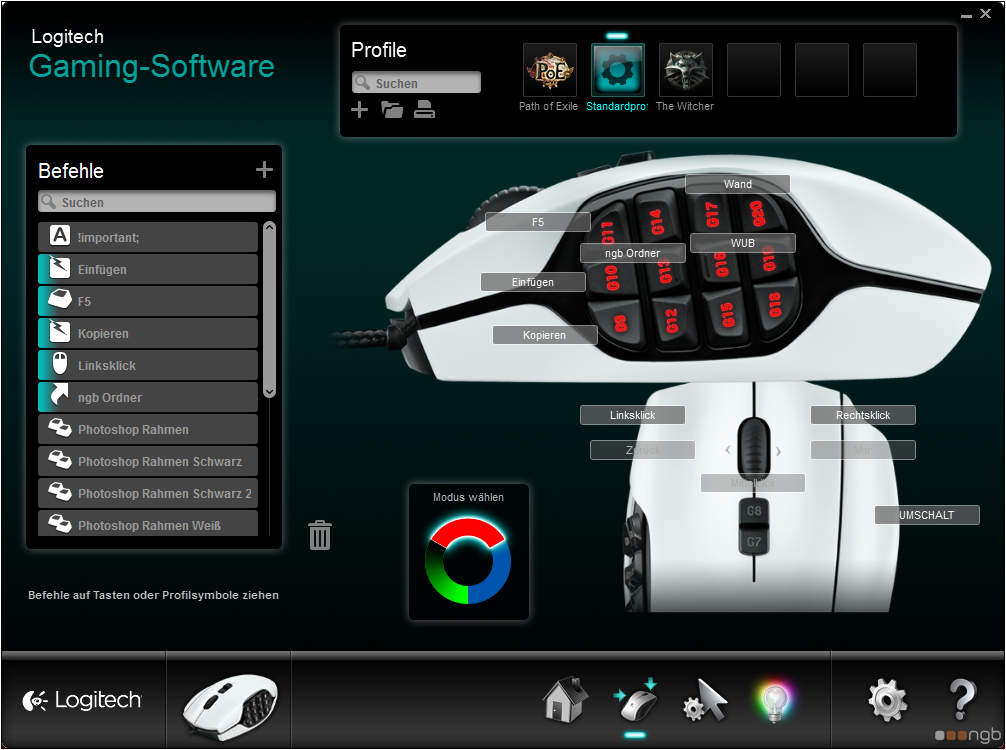Click the trash can delete icon
Image resolution: width=1006 pixels, height=750 pixels.
[x=320, y=535]
